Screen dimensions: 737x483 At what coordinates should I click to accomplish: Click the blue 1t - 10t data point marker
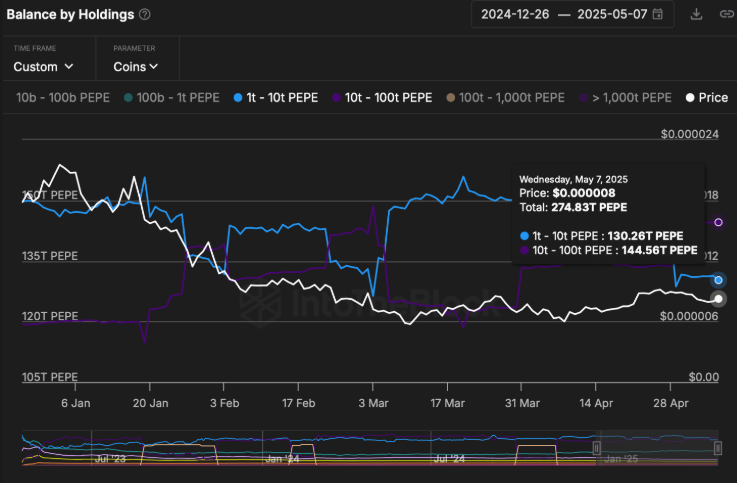718,280
